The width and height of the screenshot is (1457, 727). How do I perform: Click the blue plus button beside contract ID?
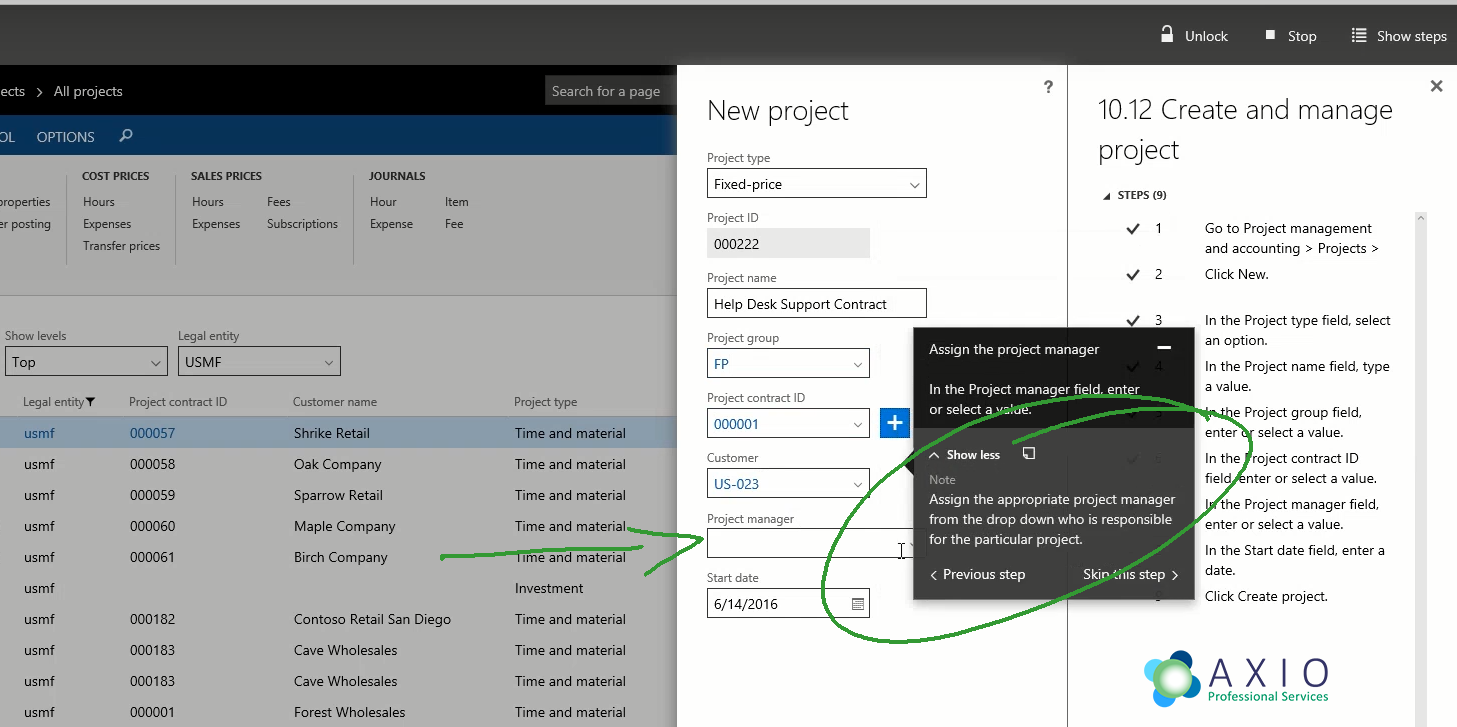pos(895,423)
